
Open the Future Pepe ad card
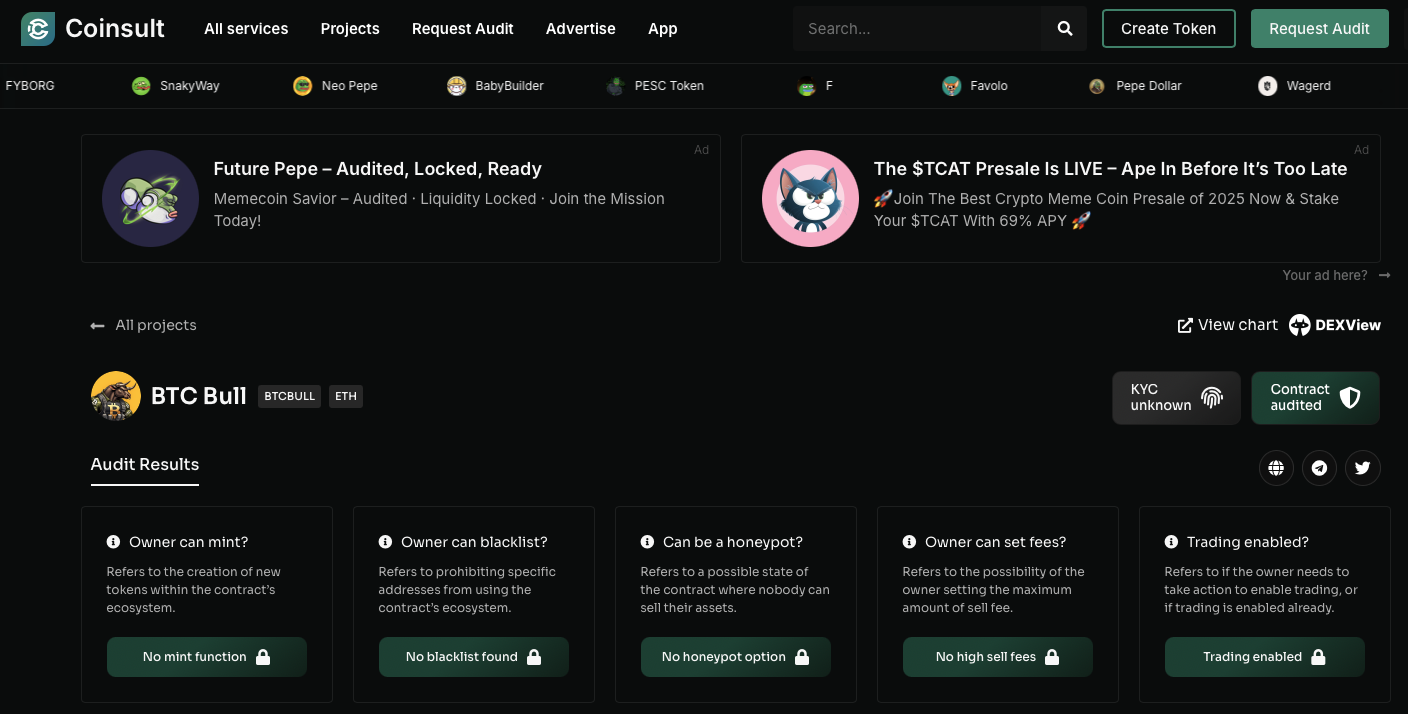(x=400, y=198)
